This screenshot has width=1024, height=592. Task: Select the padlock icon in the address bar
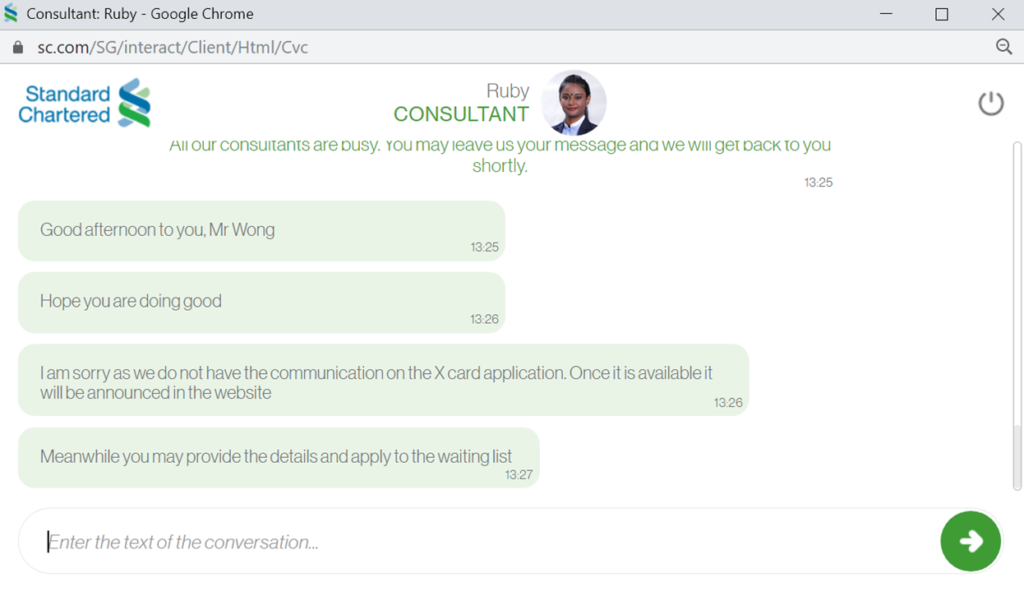pyautogui.click(x=16, y=46)
